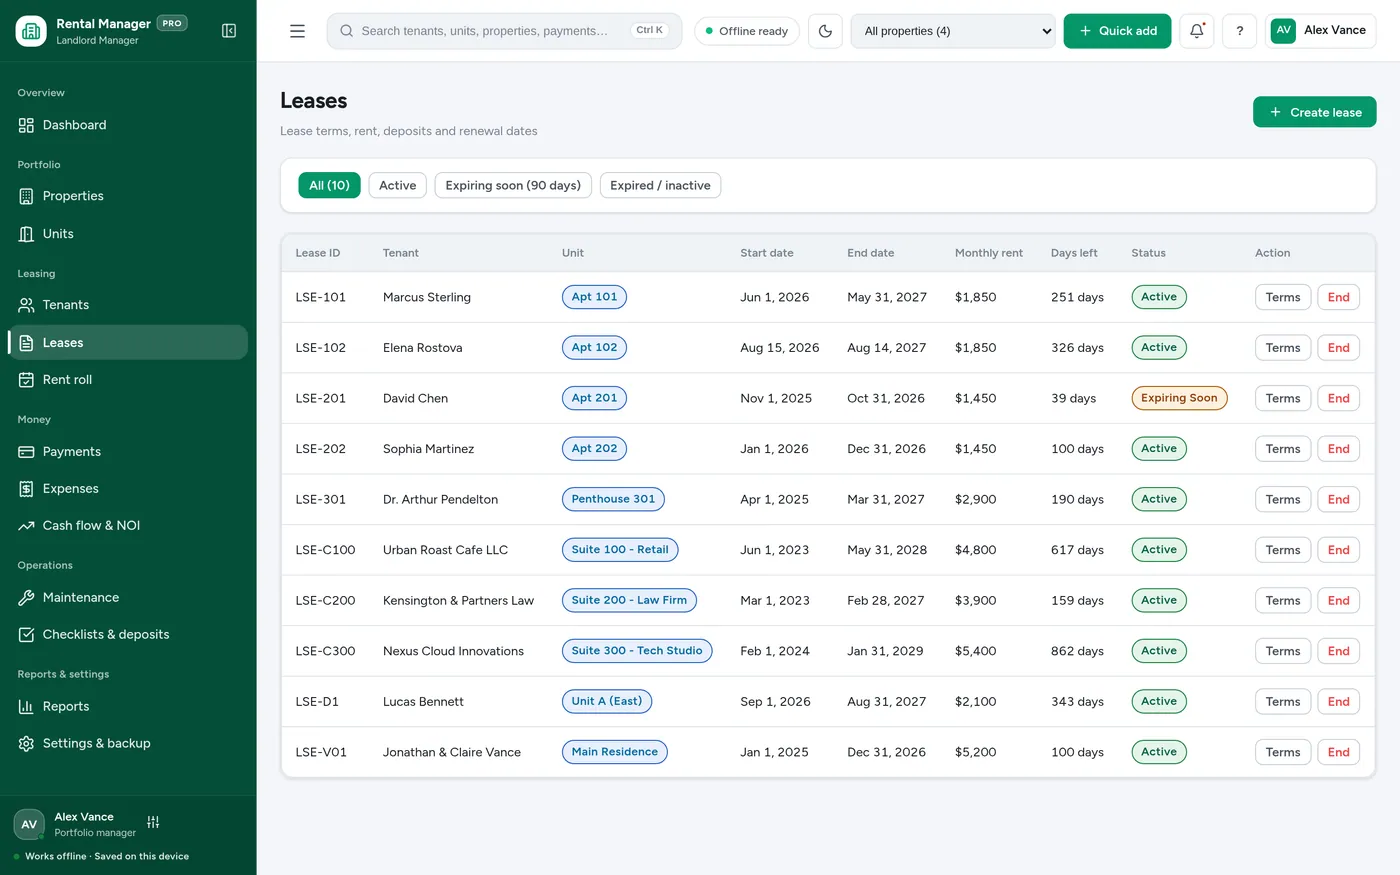Open Dashboard from sidebar

(x=128, y=125)
